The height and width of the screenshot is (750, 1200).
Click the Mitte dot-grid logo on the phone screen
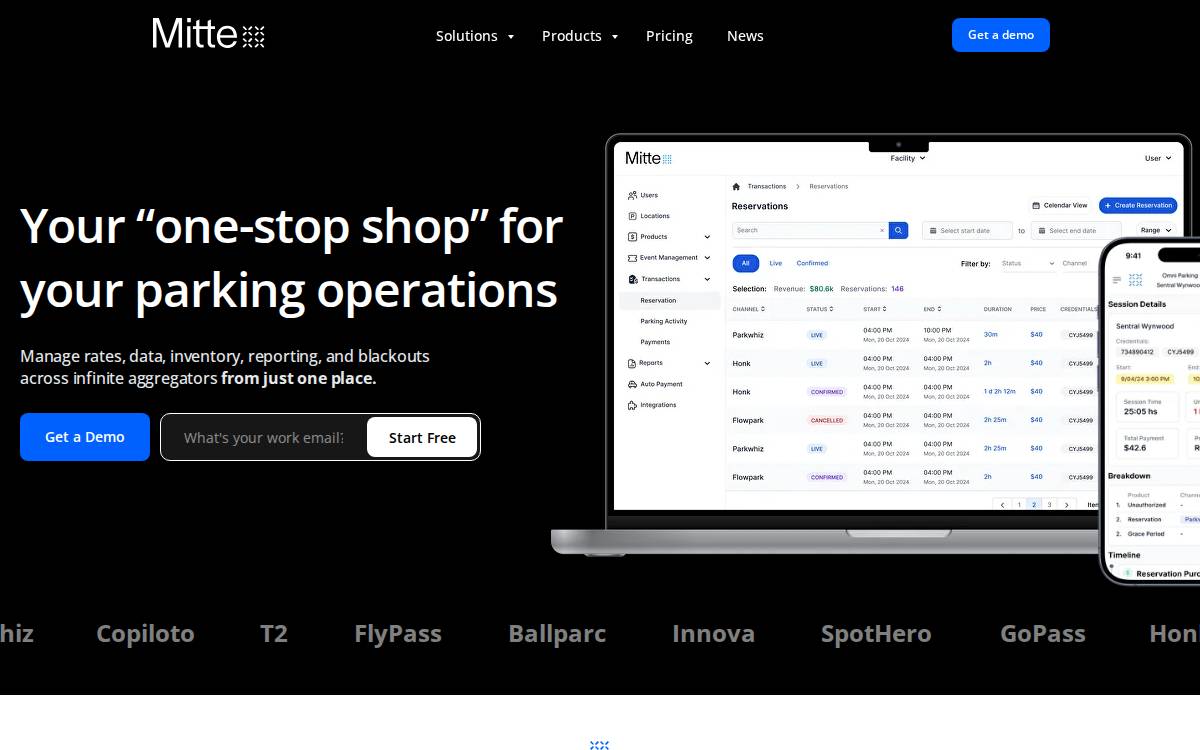point(1136,279)
